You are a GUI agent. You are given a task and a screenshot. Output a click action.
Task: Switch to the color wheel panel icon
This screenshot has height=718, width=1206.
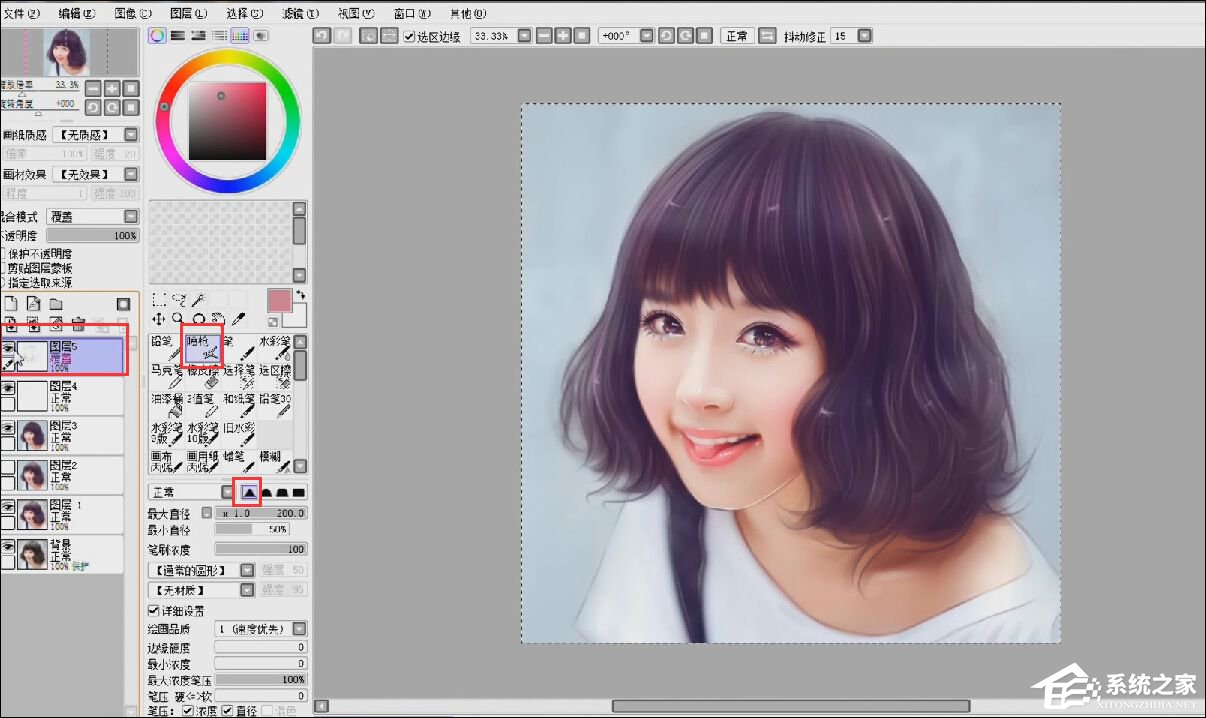(x=157, y=35)
